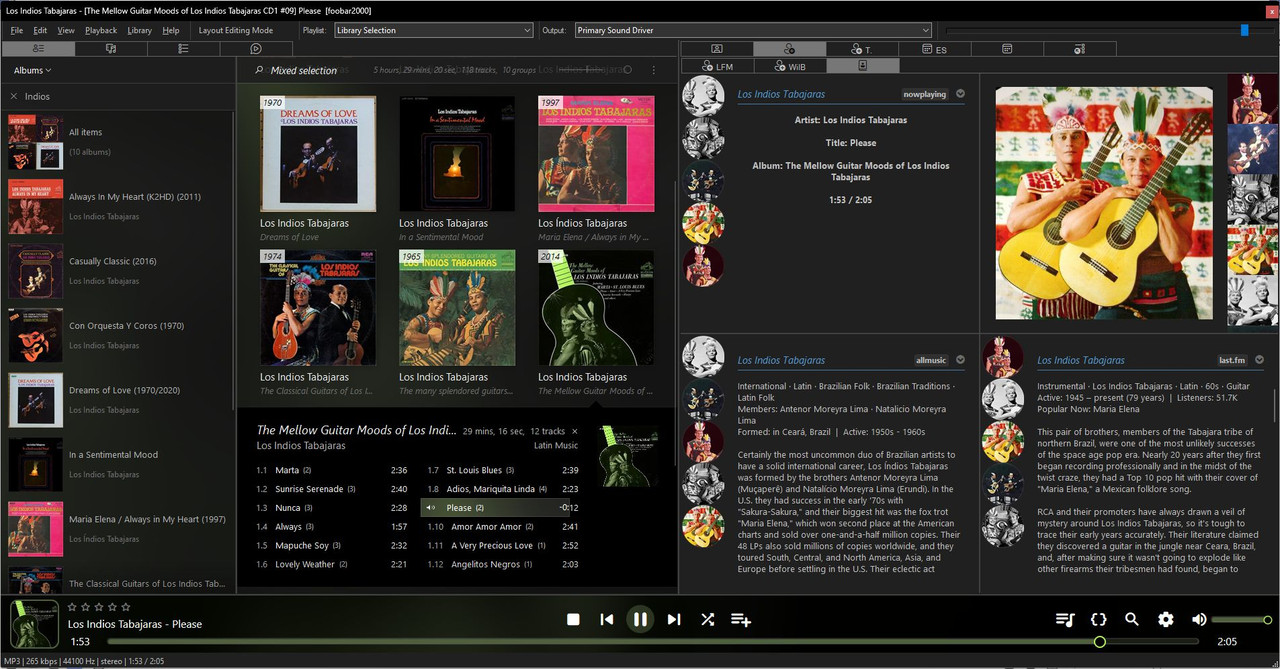The image size is (1280, 669).
Task: Open the Output dropdown showing Primary Sound Driver
Action: click(753, 30)
